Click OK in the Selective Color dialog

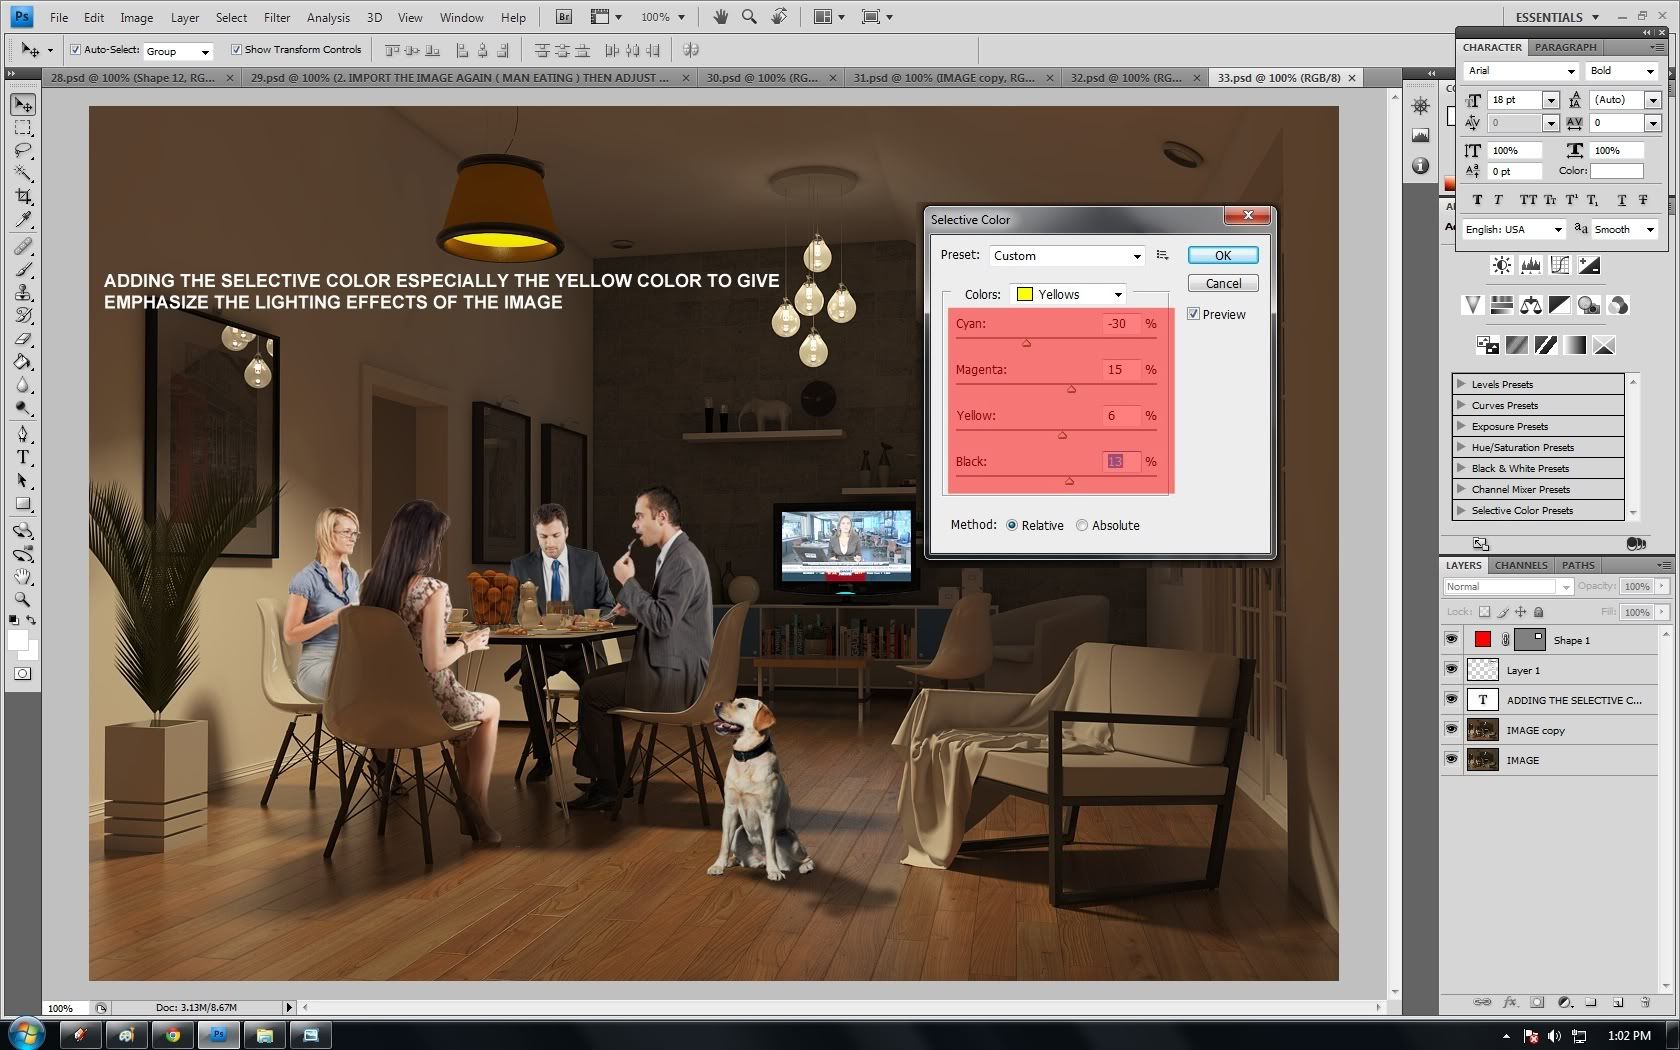(1222, 256)
